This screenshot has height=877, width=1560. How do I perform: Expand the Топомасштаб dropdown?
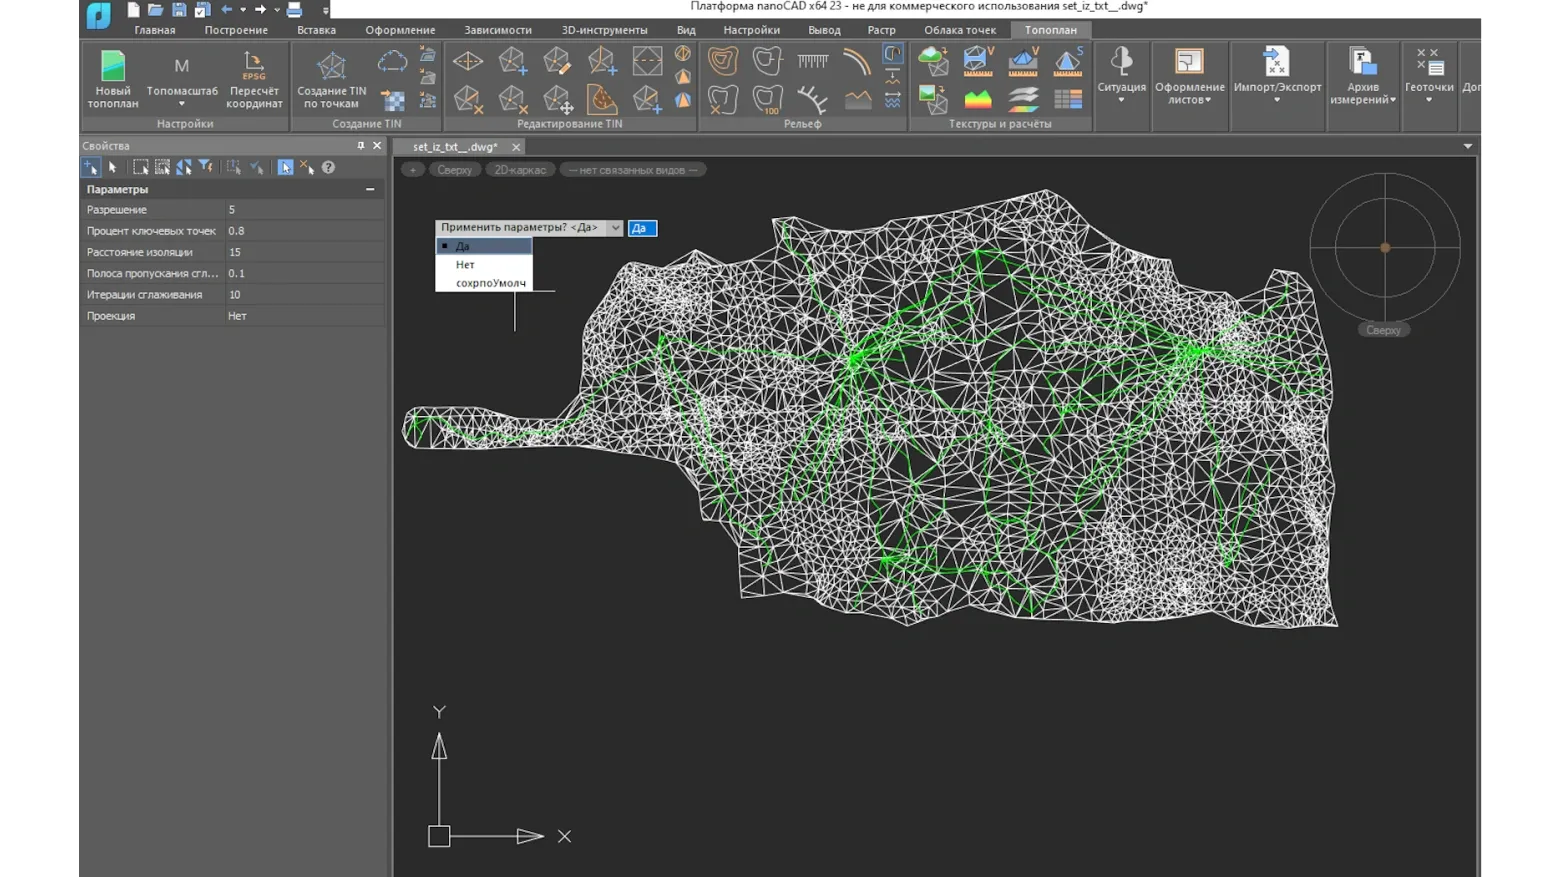[x=182, y=104]
